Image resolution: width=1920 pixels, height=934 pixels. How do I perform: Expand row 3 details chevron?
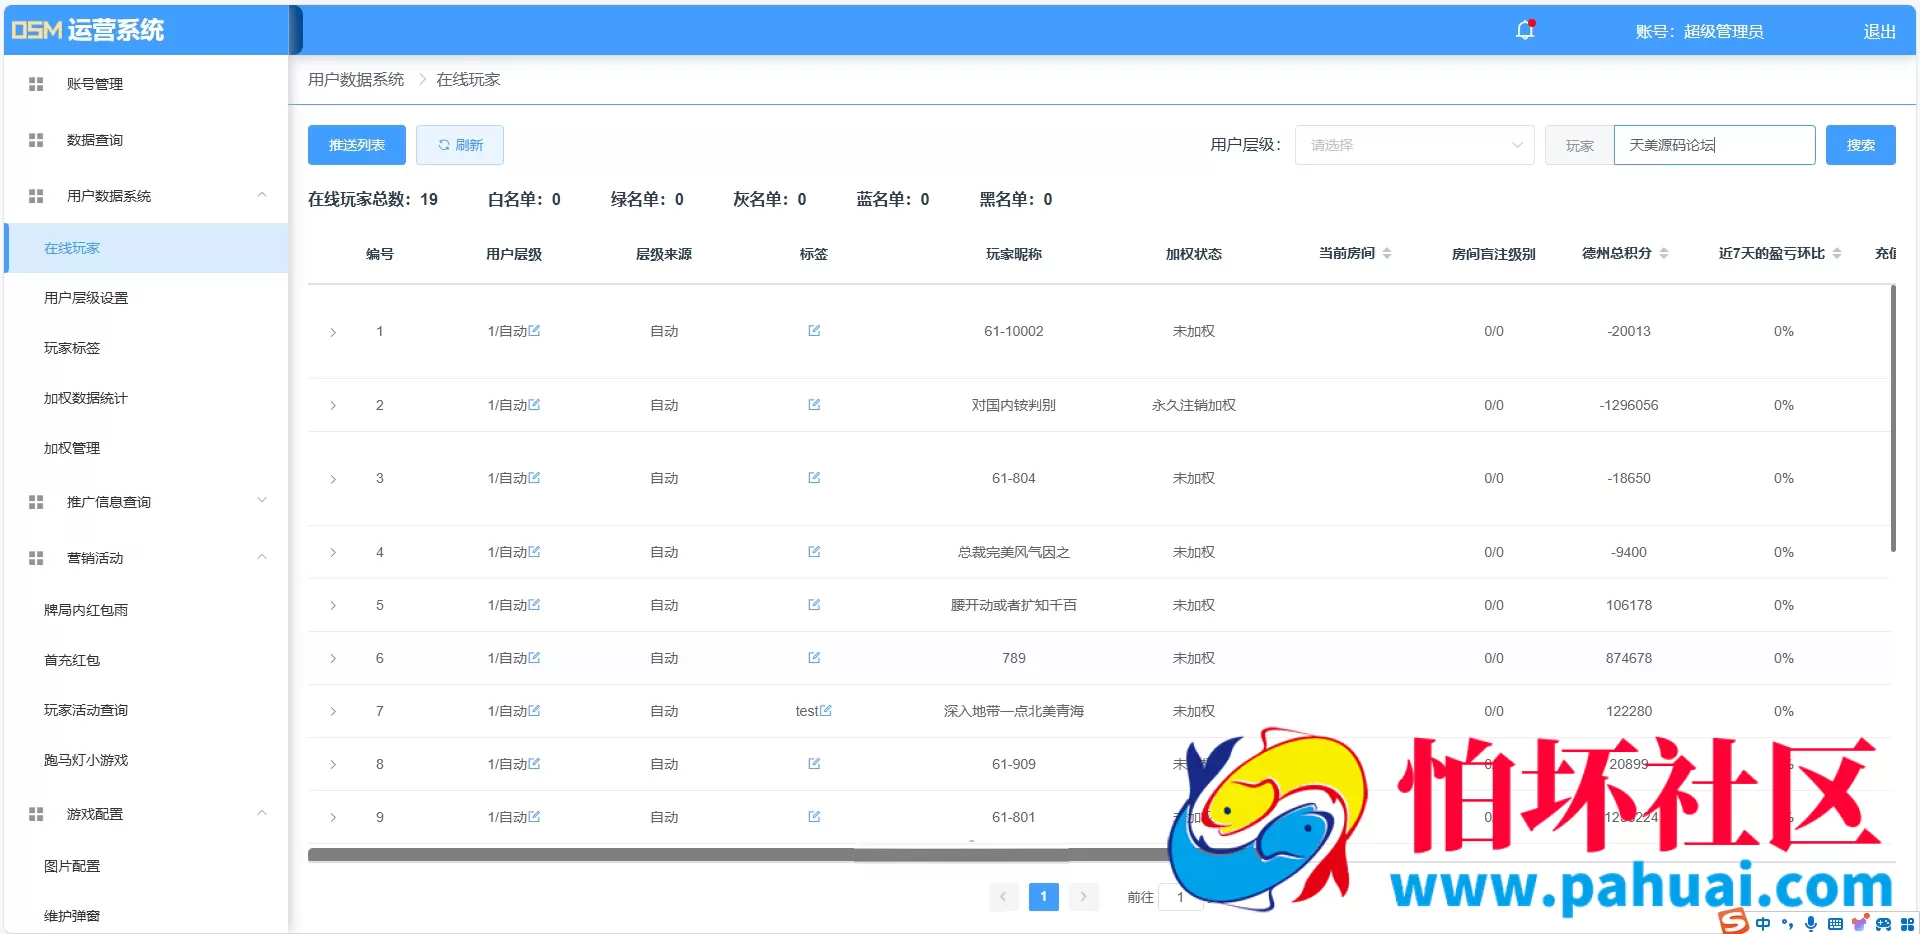(333, 479)
